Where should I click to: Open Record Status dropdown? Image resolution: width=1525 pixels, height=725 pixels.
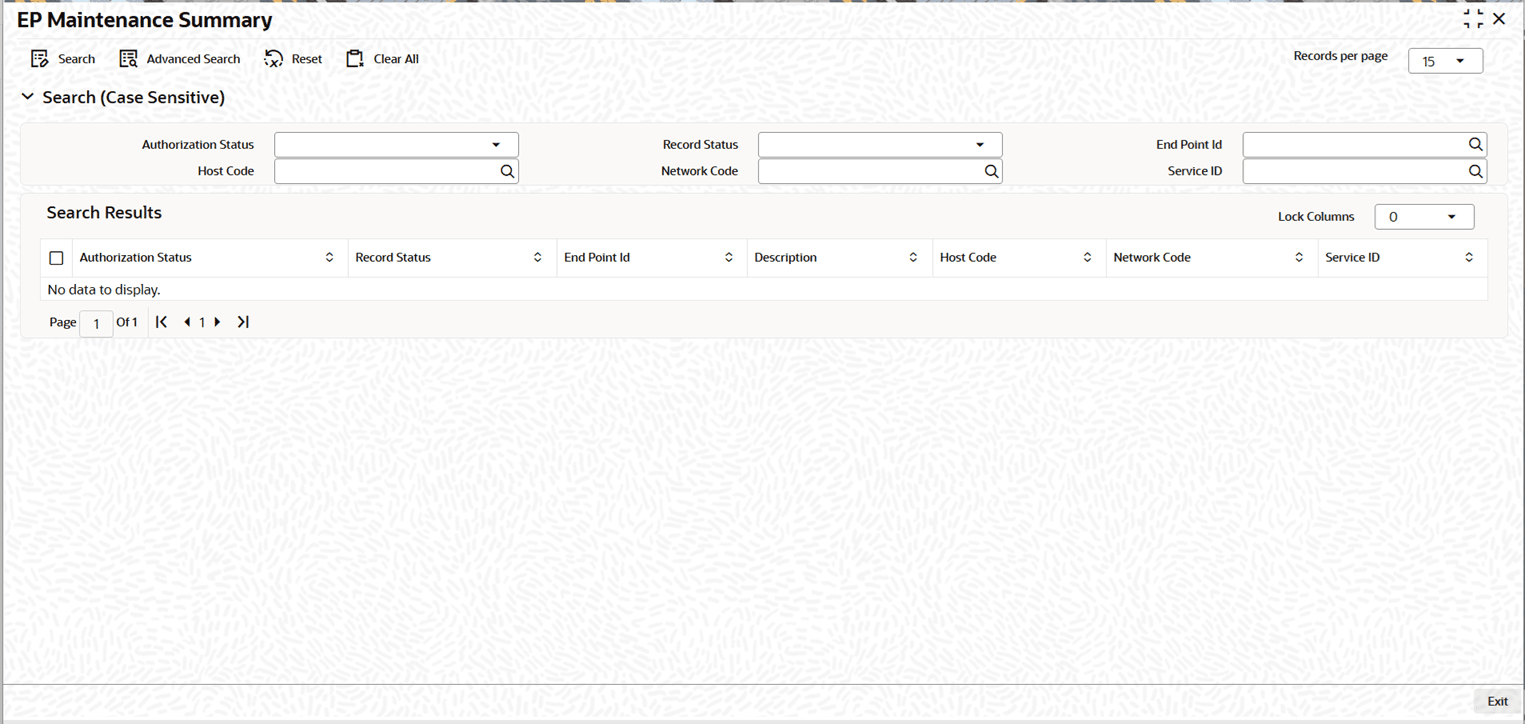click(x=880, y=145)
